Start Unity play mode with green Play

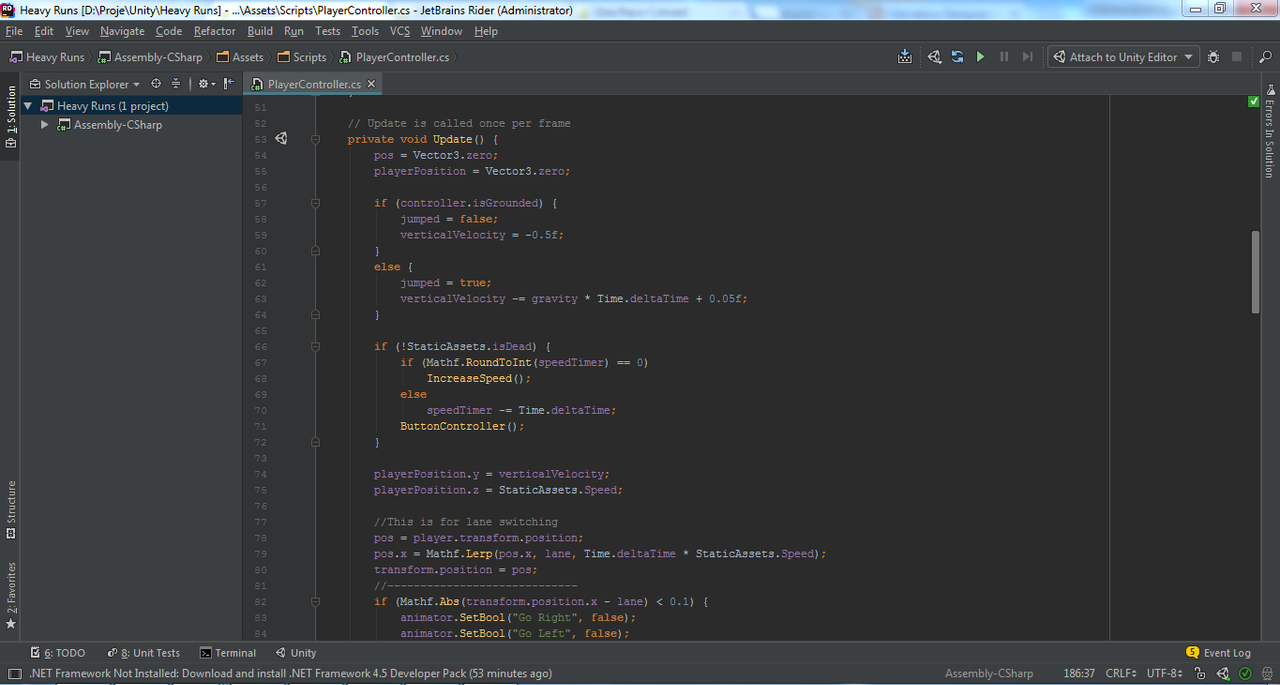pyautogui.click(x=980, y=57)
